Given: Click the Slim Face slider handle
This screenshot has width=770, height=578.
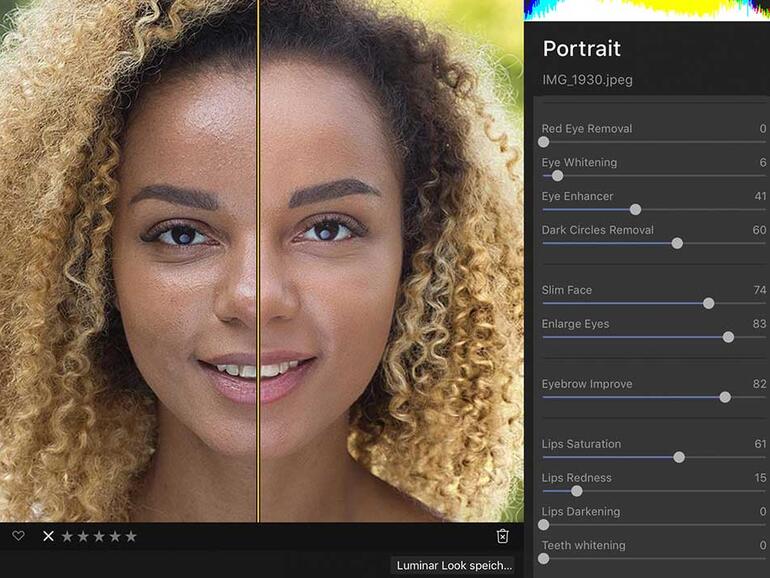Looking at the screenshot, I should [x=709, y=303].
